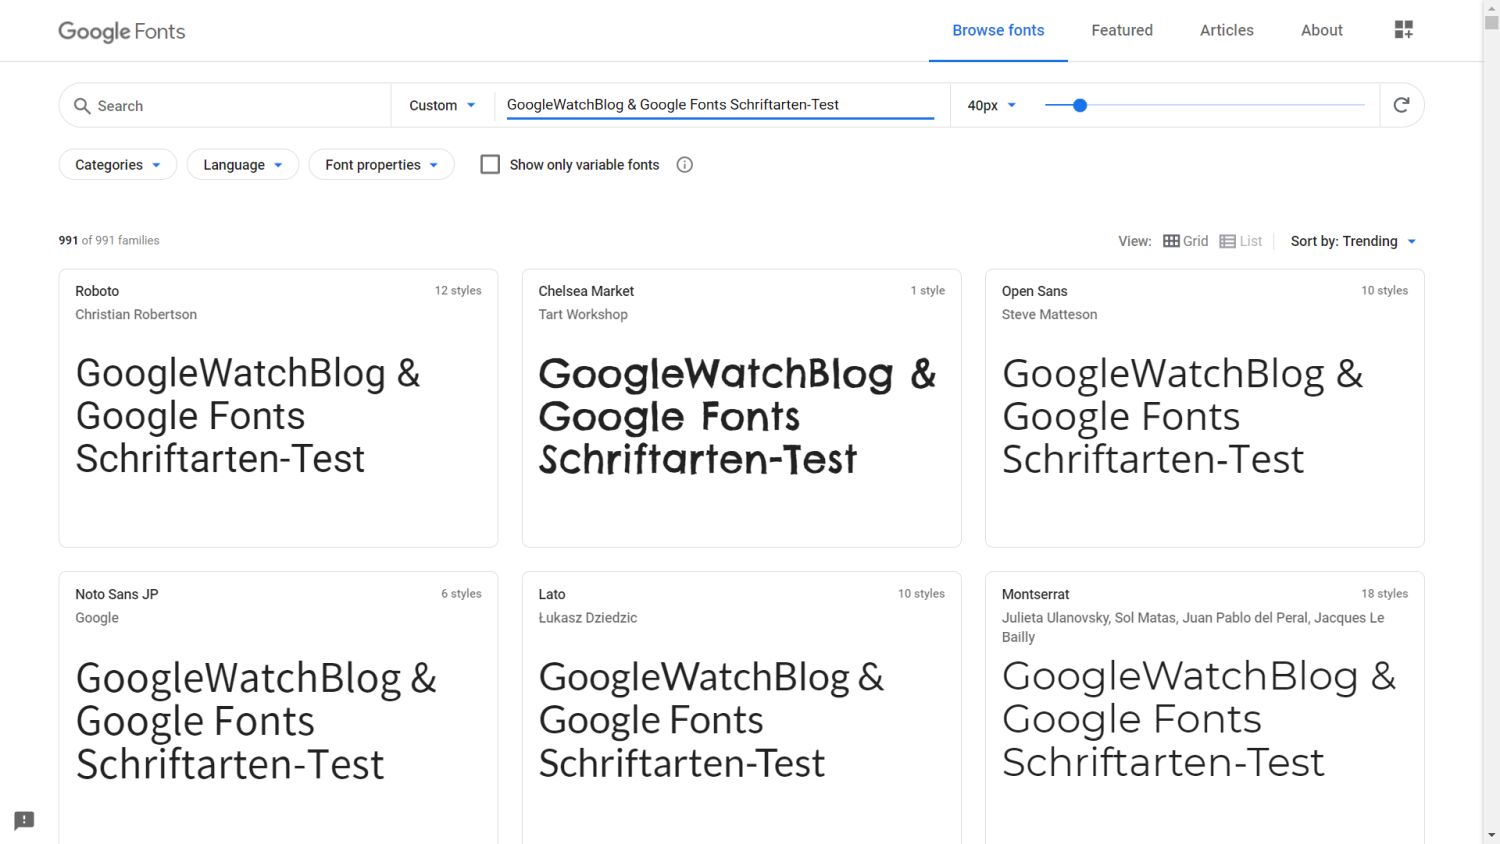The width and height of the screenshot is (1500, 844).
Task: Open the Sort by Trending dropdown
Action: [x=1353, y=241]
